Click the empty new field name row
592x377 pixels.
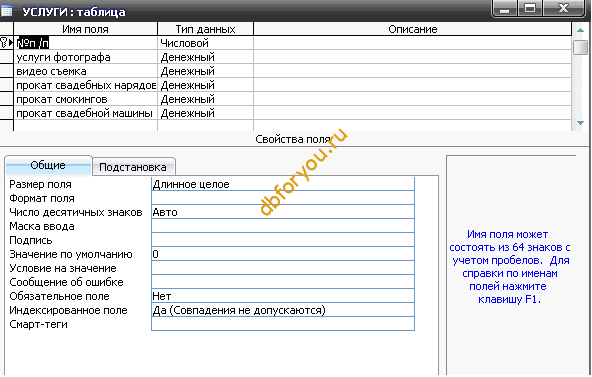(x=85, y=126)
